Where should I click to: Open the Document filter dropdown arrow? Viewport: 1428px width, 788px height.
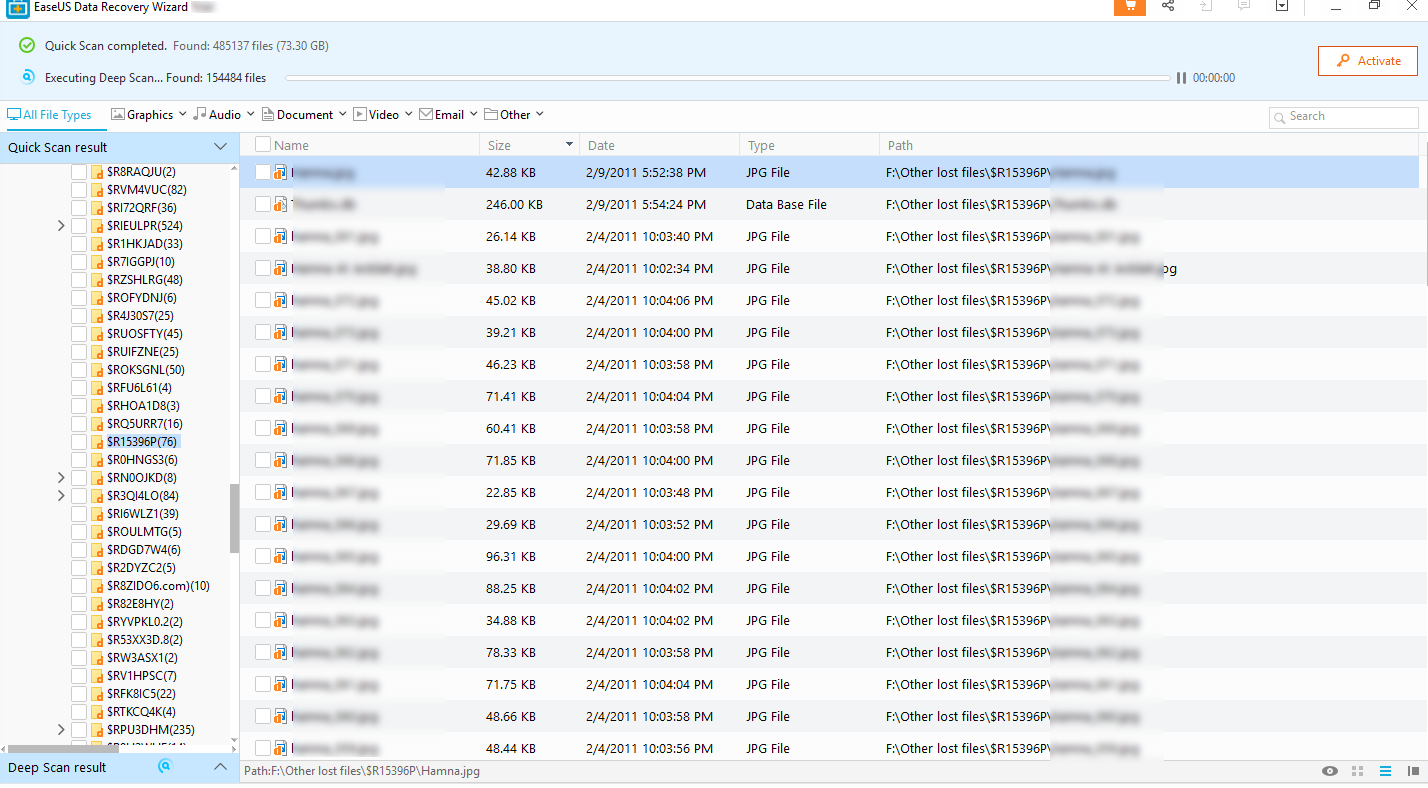click(x=343, y=114)
